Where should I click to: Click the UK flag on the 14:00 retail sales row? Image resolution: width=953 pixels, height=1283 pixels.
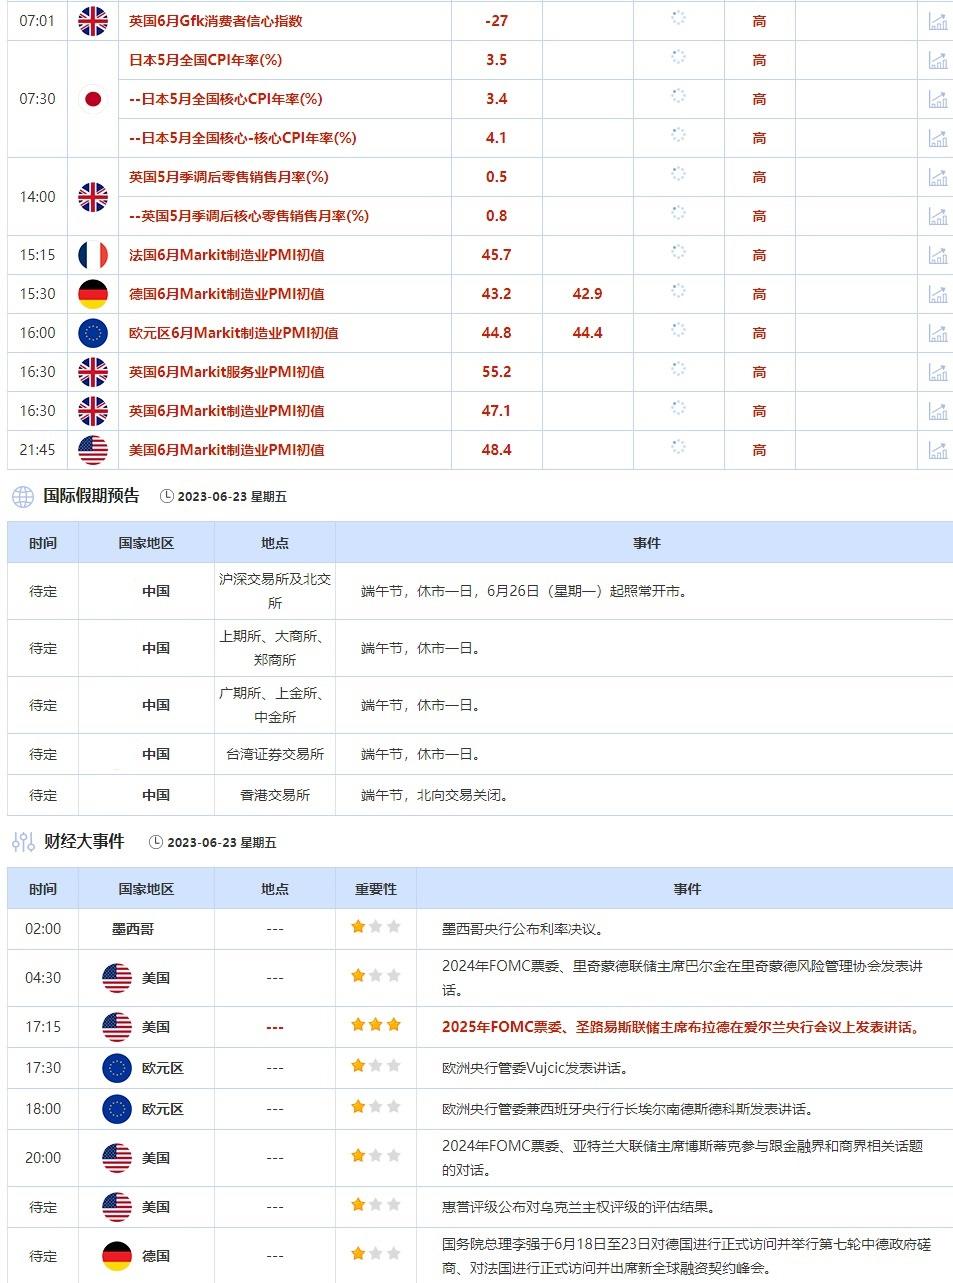(x=93, y=197)
